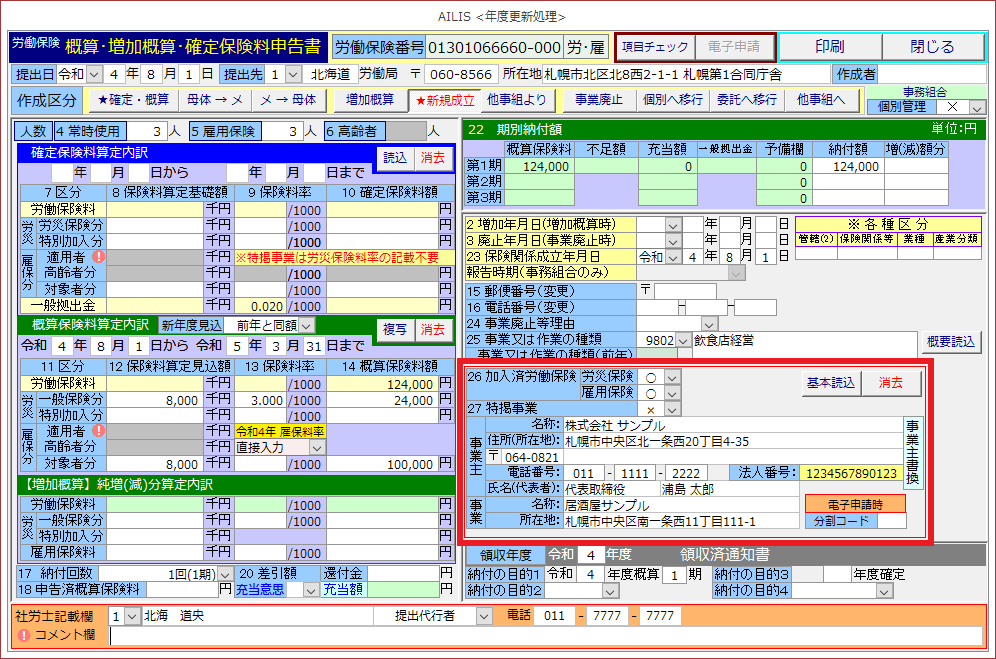The image size is (996, 659).
Task: Click 読込 in 確定保険料算定内訳 header
Action: click(x=394, y=157)
